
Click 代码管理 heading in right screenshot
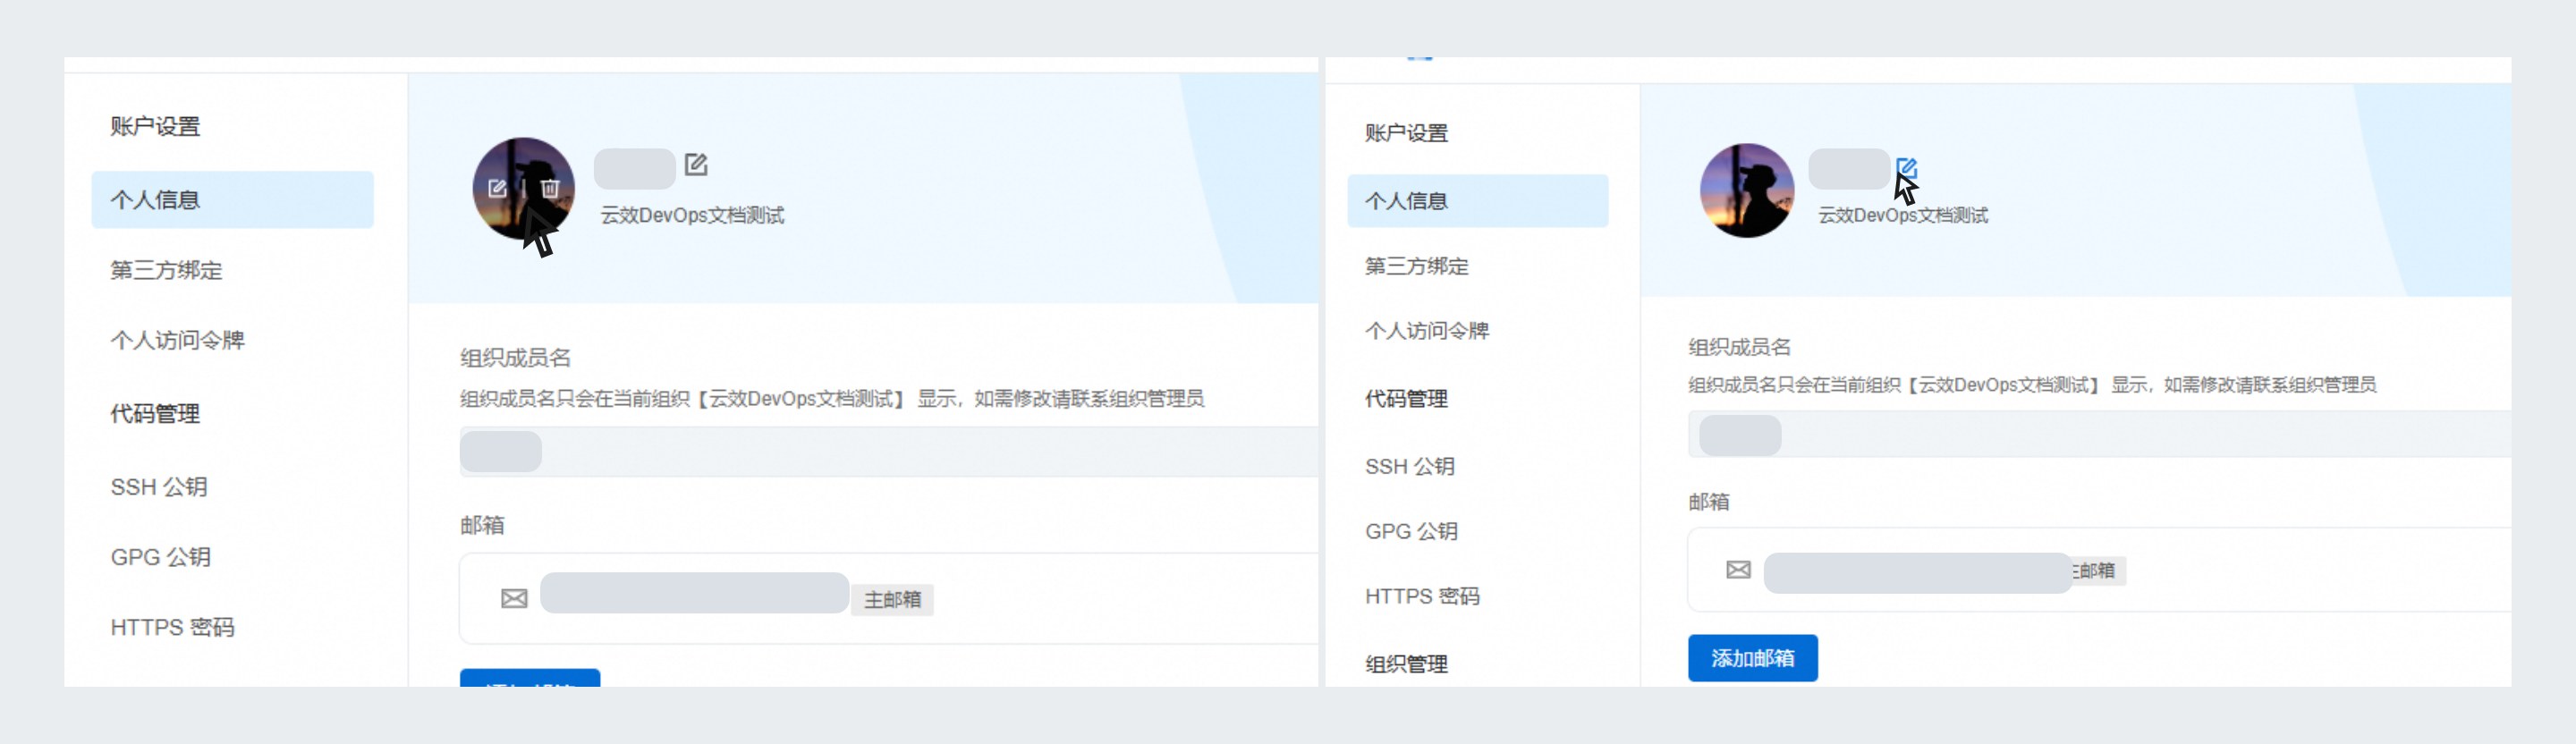tap(1406, 399)
